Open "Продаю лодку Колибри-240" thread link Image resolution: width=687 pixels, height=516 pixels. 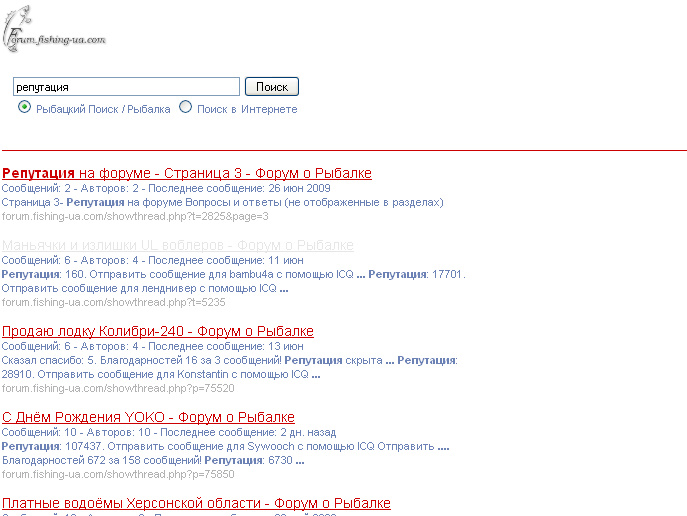[158, 331]
